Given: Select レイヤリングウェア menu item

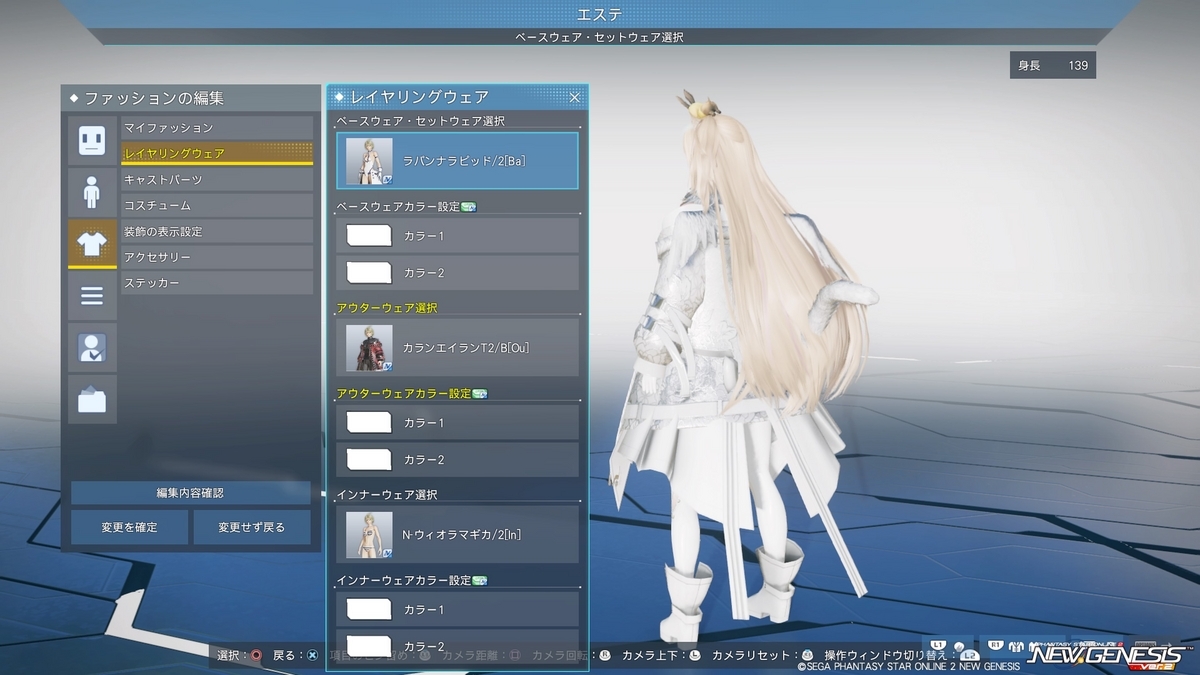Looking at the screenshot, I should click(217, 154).
